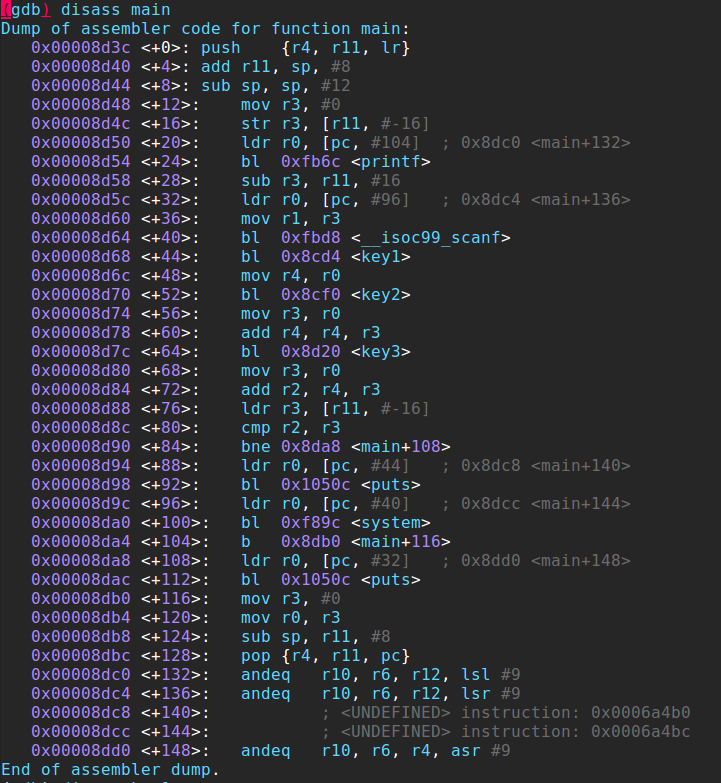Click the 'pop {r4, r11, pc}' instruction
The image size is (721, 783).
pyautogui.click(x=326, y=655)
